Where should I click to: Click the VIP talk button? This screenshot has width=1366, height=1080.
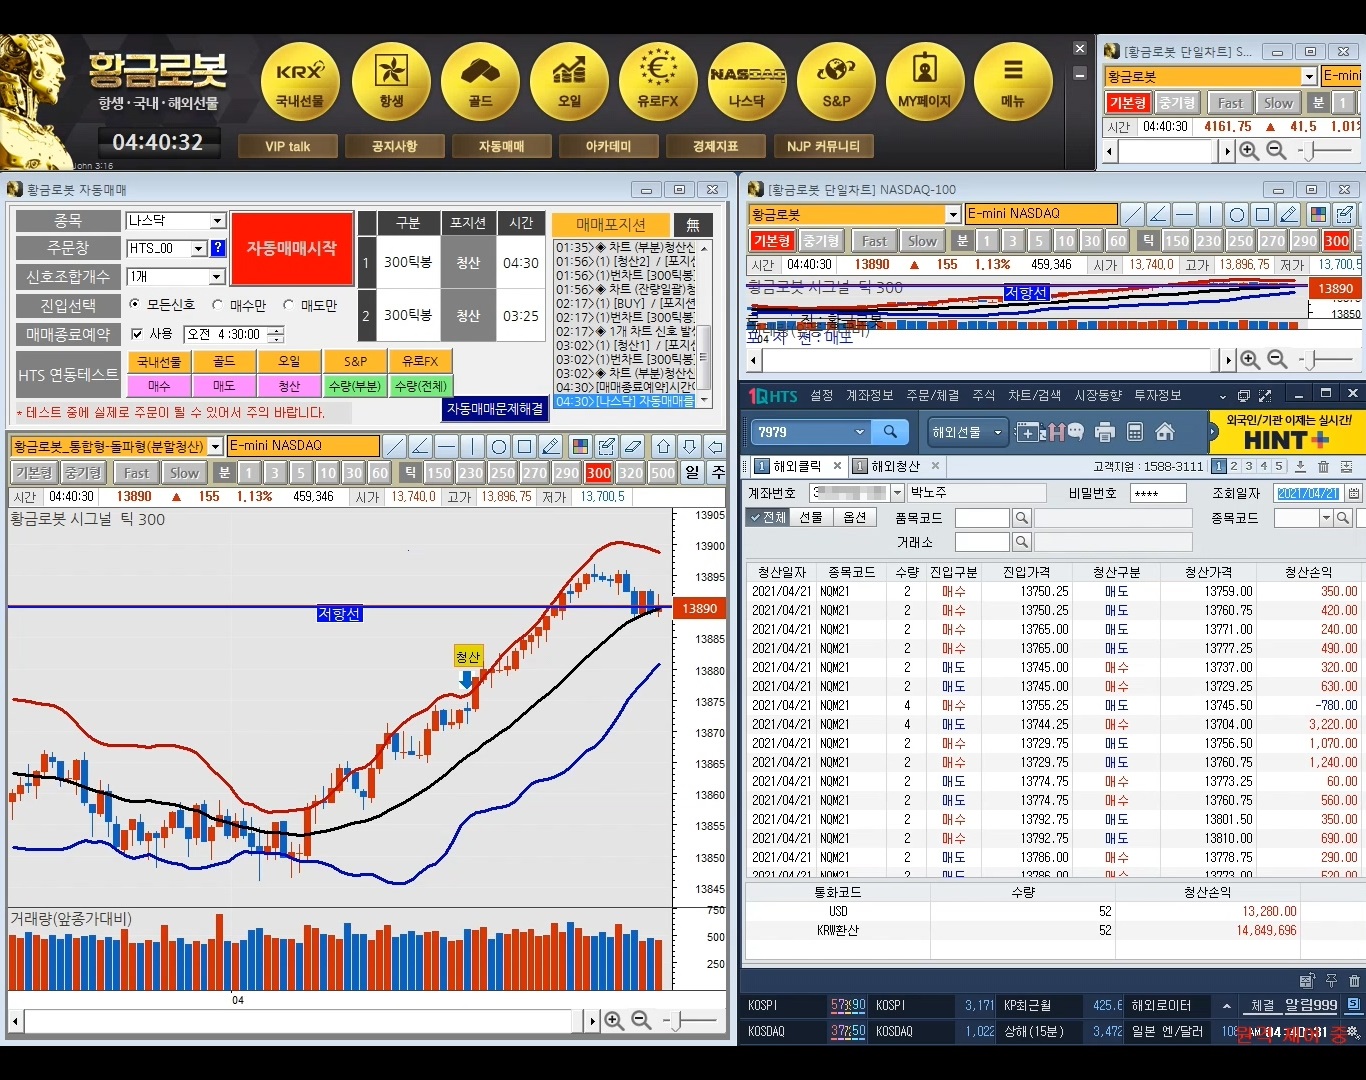tap(288, 146)
